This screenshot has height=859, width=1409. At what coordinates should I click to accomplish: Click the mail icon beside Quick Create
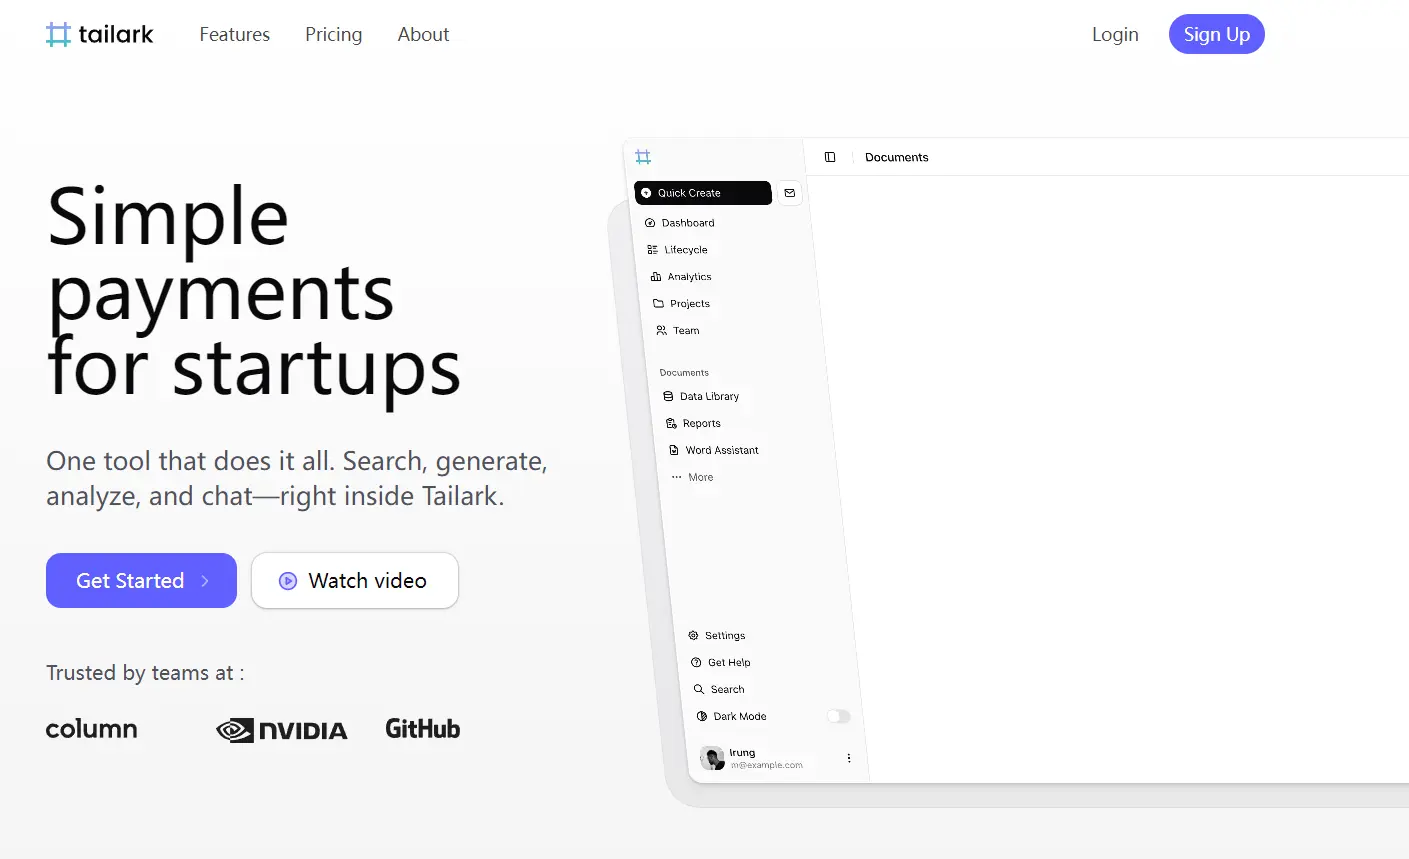click(x=790, y=193)
